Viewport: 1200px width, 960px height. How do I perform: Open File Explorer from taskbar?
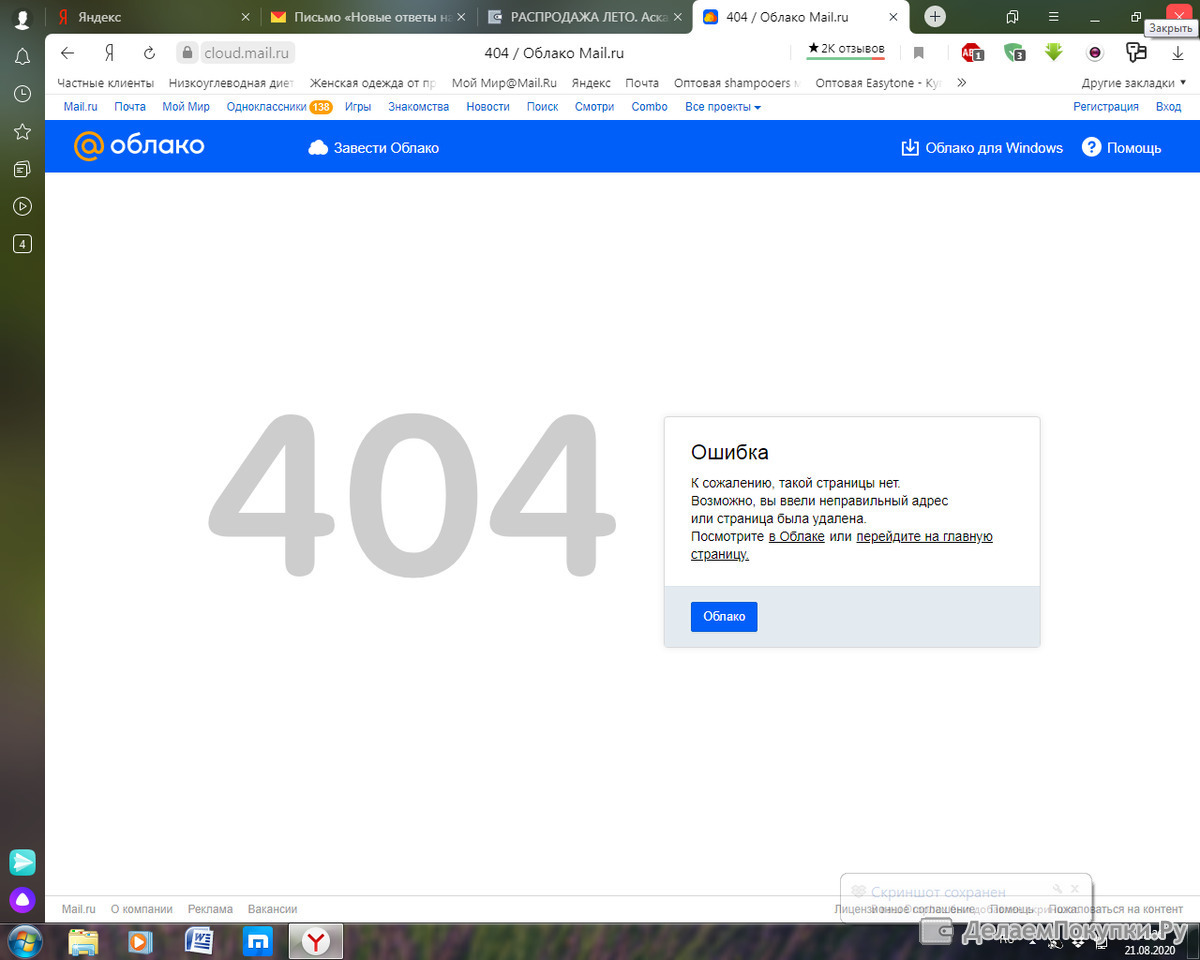(x=83, y=941)
